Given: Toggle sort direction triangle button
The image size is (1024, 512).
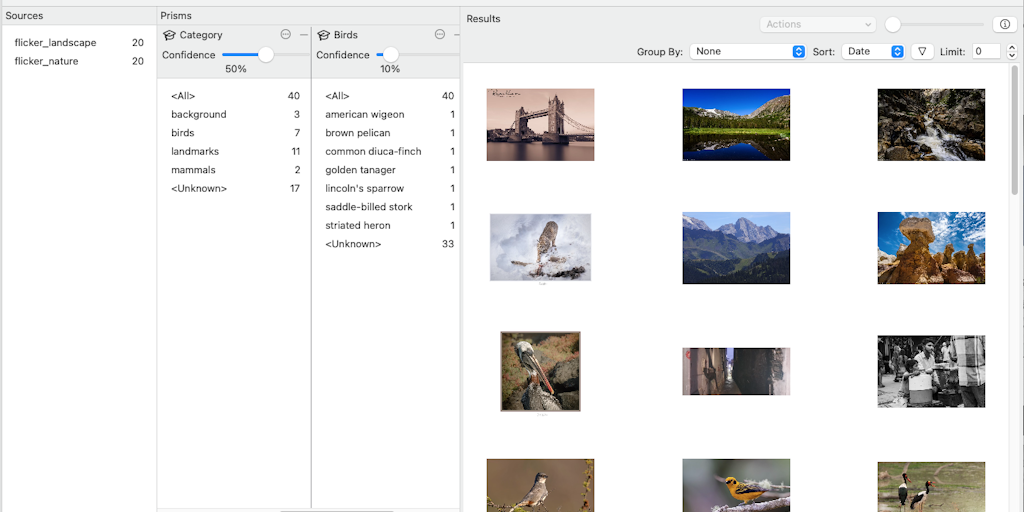Looking at the screenshot, I should coord(922,51).
